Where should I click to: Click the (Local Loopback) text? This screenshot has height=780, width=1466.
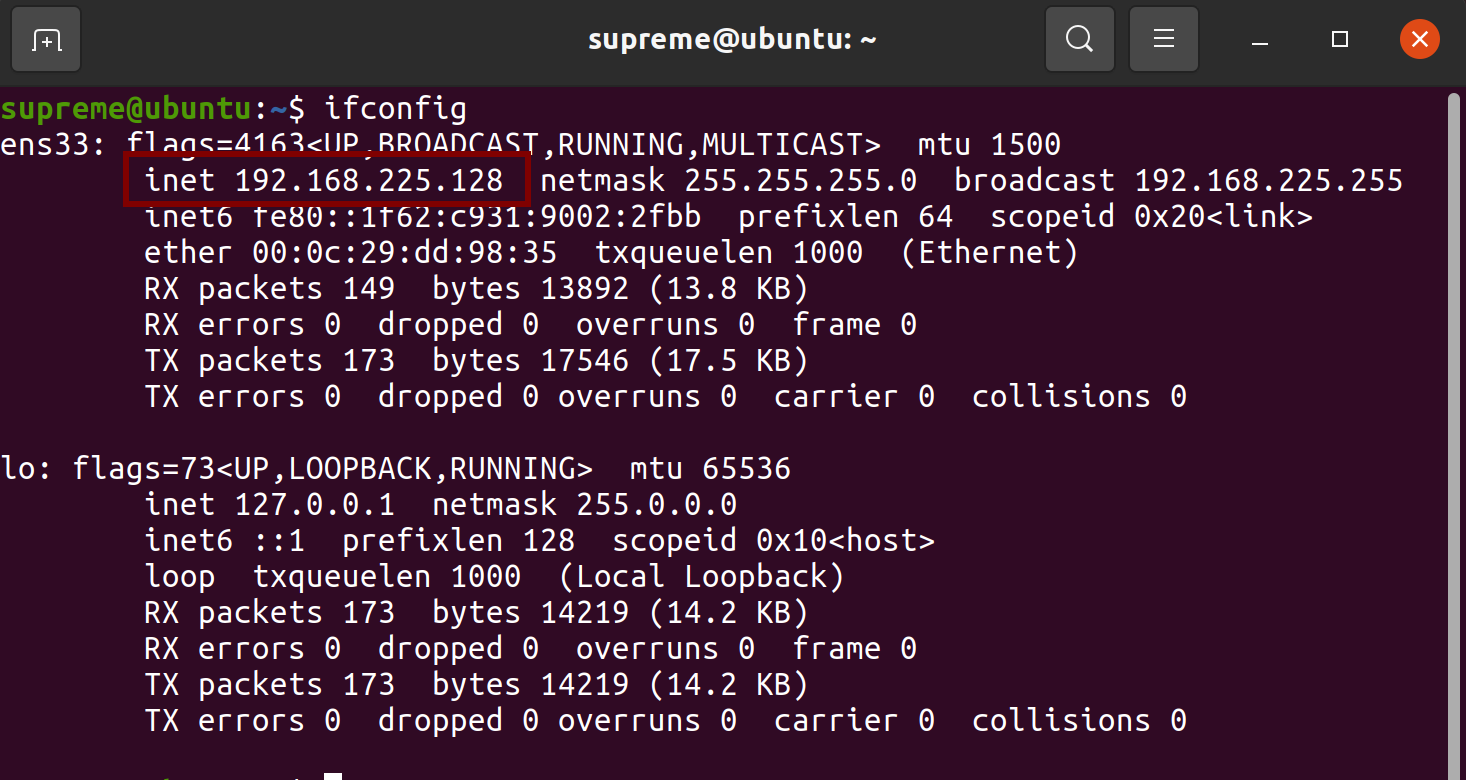click(701, 577)
